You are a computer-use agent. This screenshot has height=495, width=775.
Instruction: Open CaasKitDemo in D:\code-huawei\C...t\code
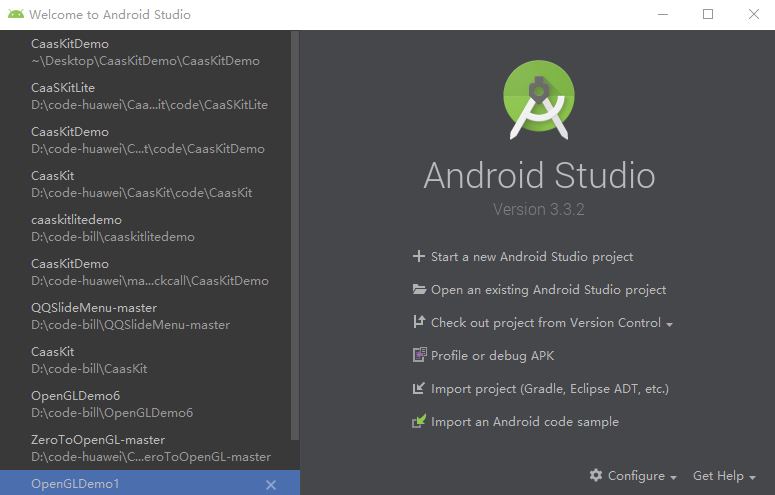(x=145, y=140)
